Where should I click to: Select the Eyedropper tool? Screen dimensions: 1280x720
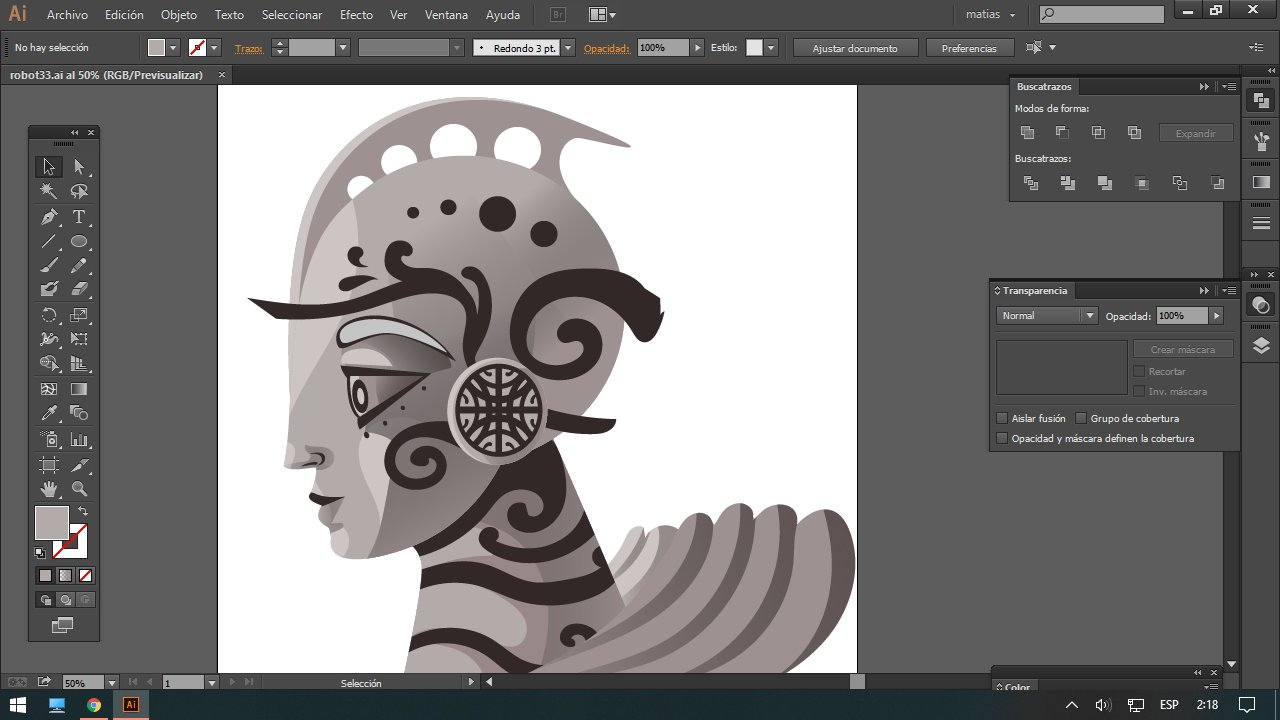48,413
